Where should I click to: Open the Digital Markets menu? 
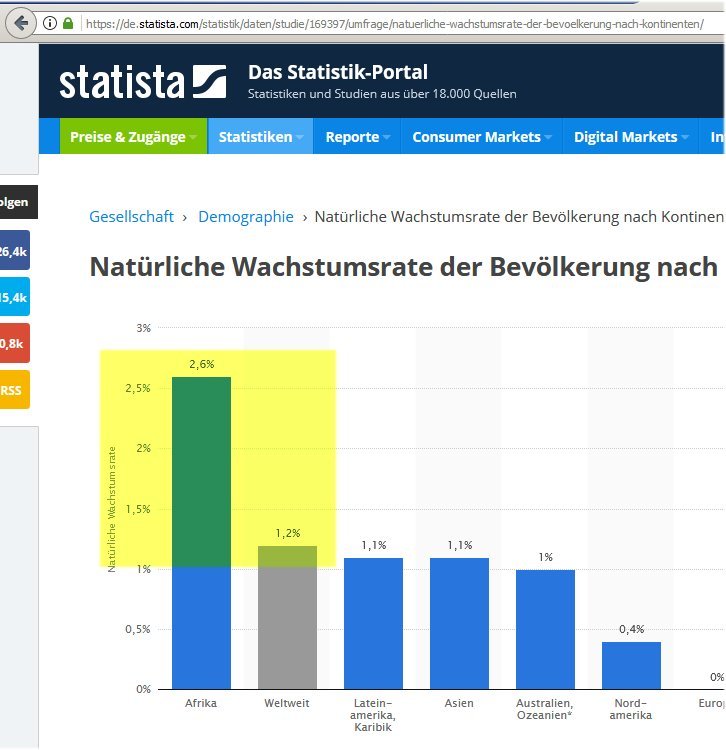(x=631, y=137)
